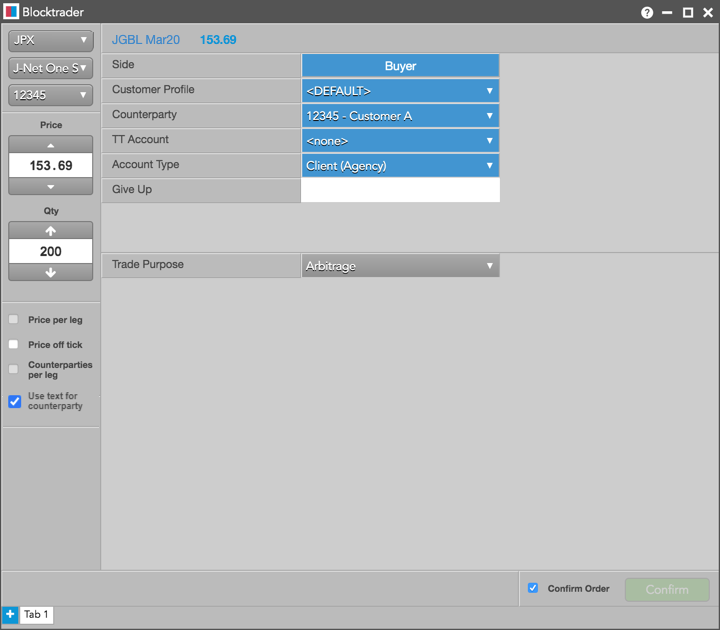
Task: Enable the Price per leg checkbox
Action: (x=14, y=320)
